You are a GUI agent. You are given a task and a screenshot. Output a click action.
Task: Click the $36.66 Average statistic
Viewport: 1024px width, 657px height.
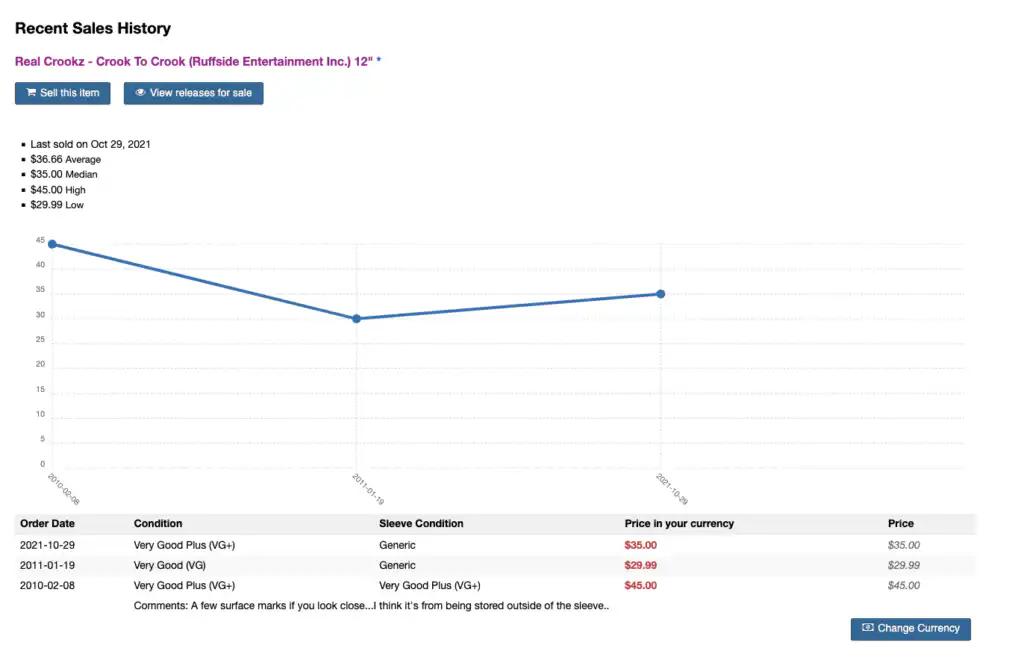[64, 159]
